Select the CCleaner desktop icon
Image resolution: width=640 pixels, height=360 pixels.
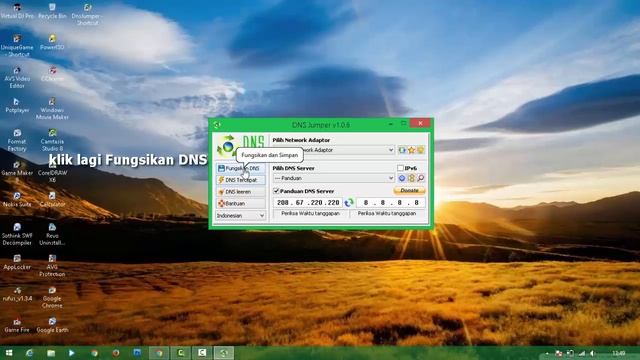[x=52, y=74]
